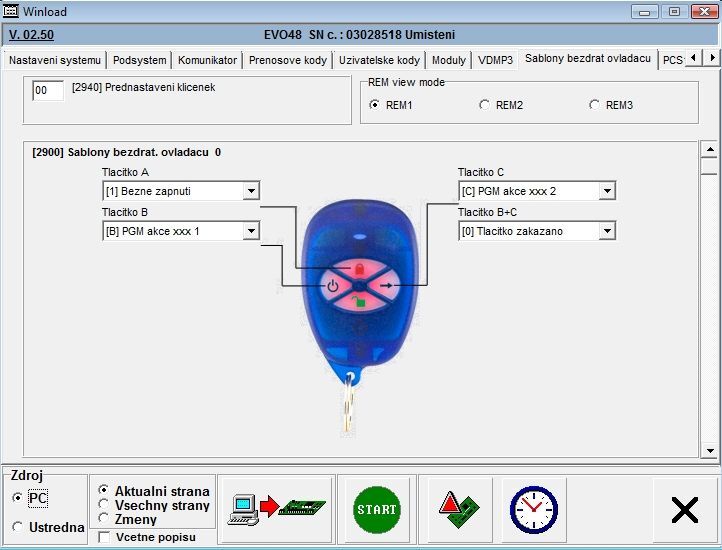The width and height of the screenshot is (722, 550).
Task: Choose the Vsechny strany option
Action: 105,505
